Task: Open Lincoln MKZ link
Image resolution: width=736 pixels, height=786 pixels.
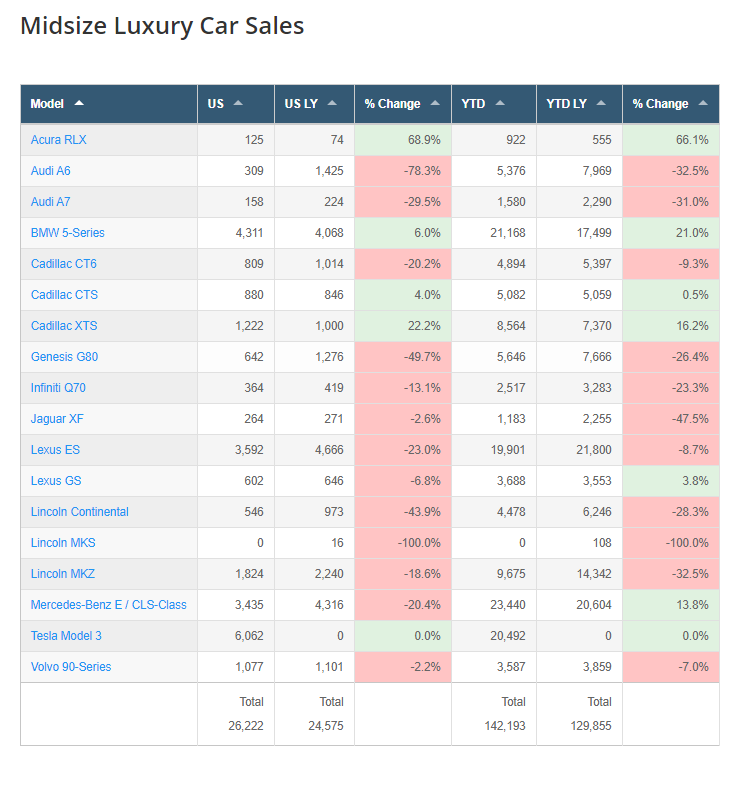Action: 63,574
